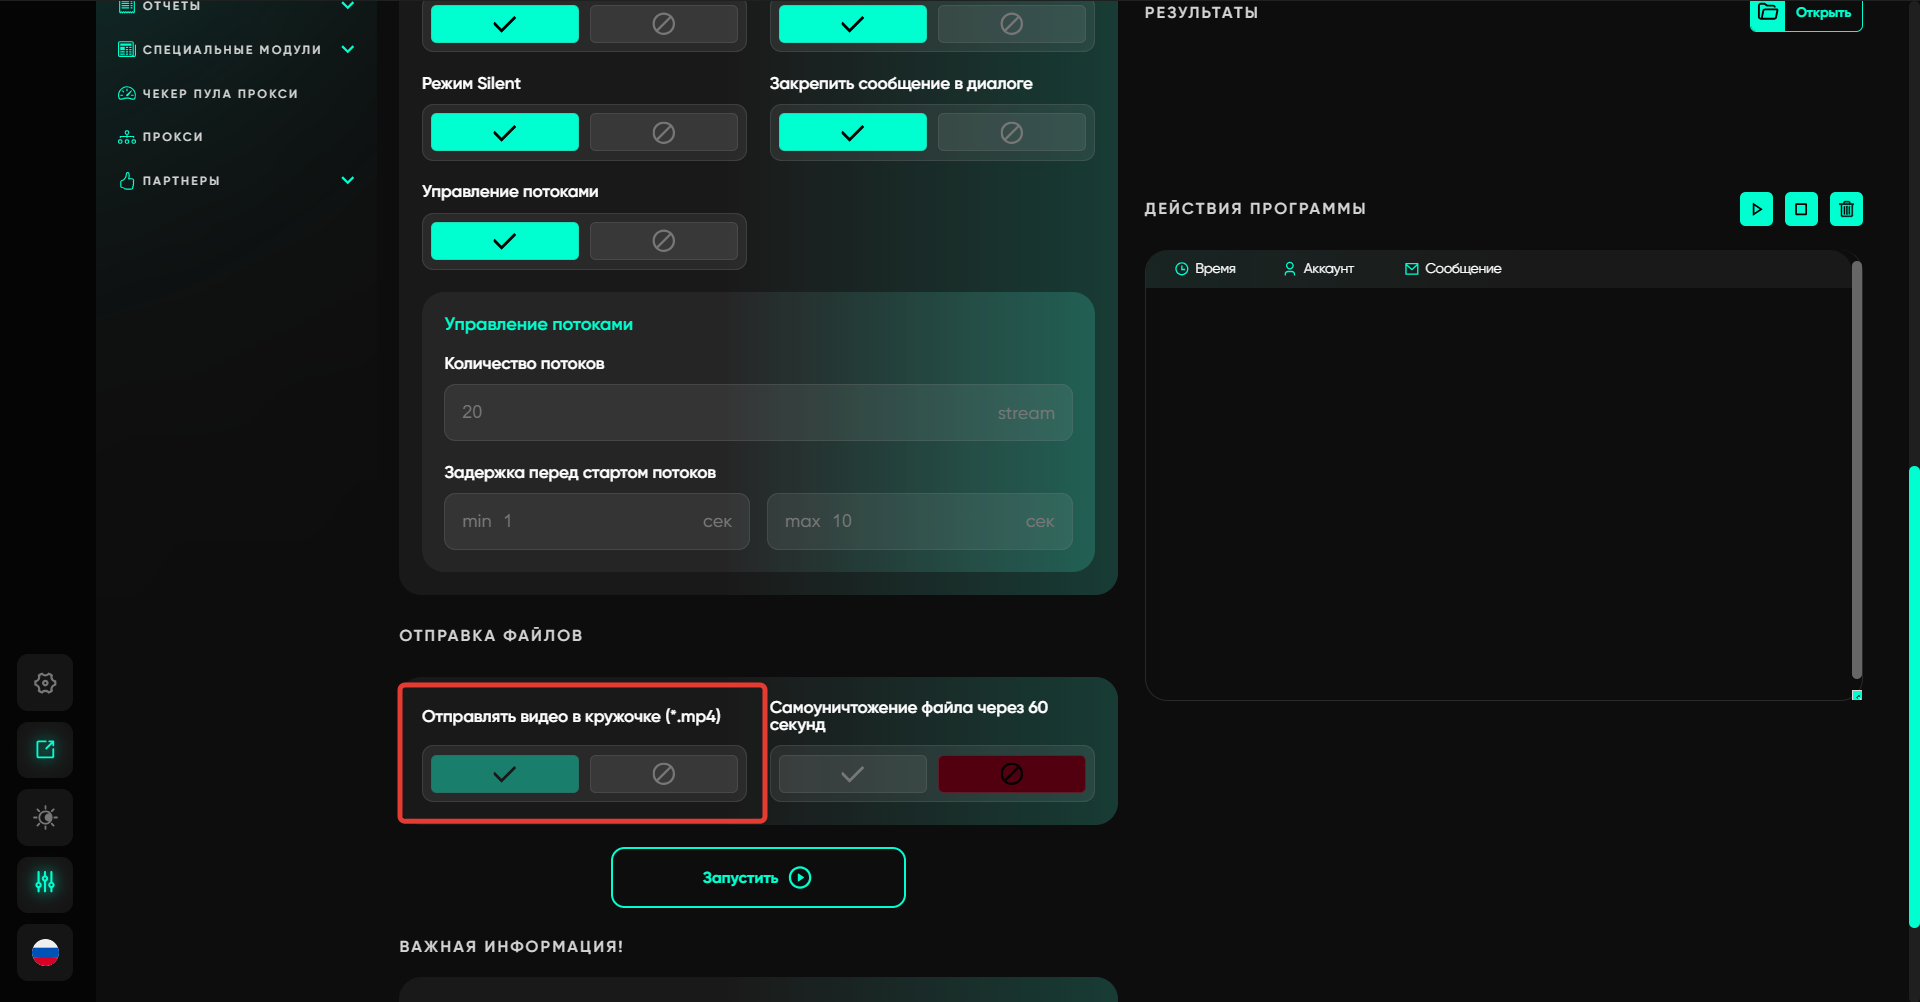Toggle the brightness theme icon

(45, 817)
